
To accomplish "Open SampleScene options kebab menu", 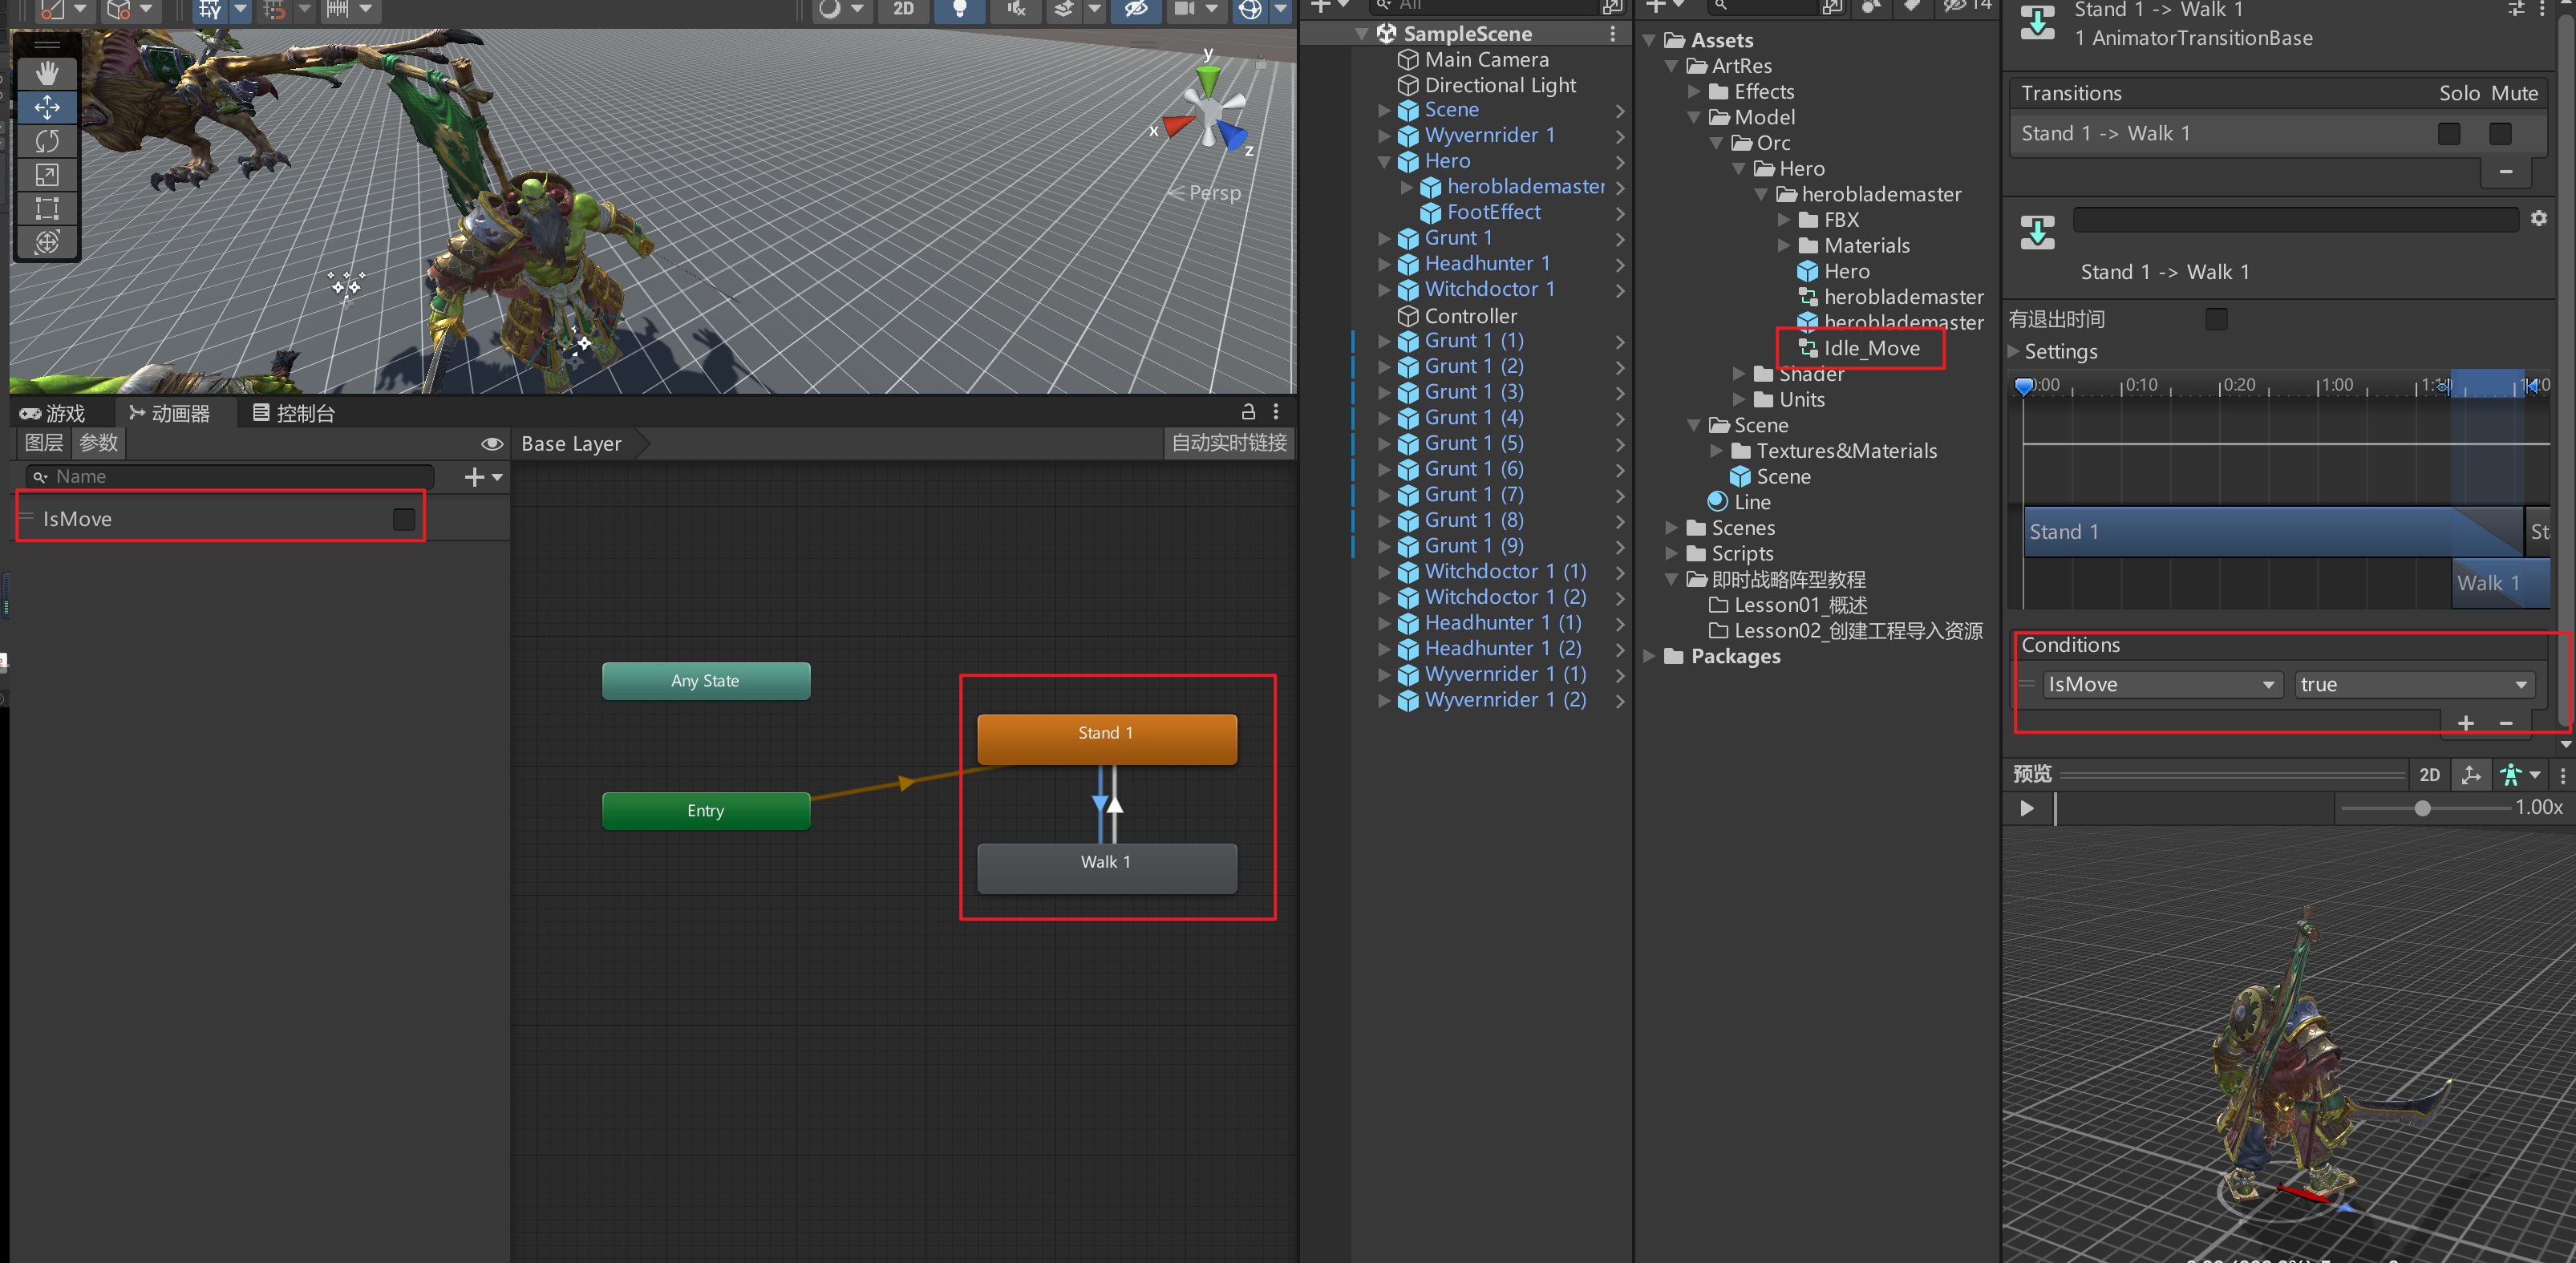I will (x=1613, y=34).
